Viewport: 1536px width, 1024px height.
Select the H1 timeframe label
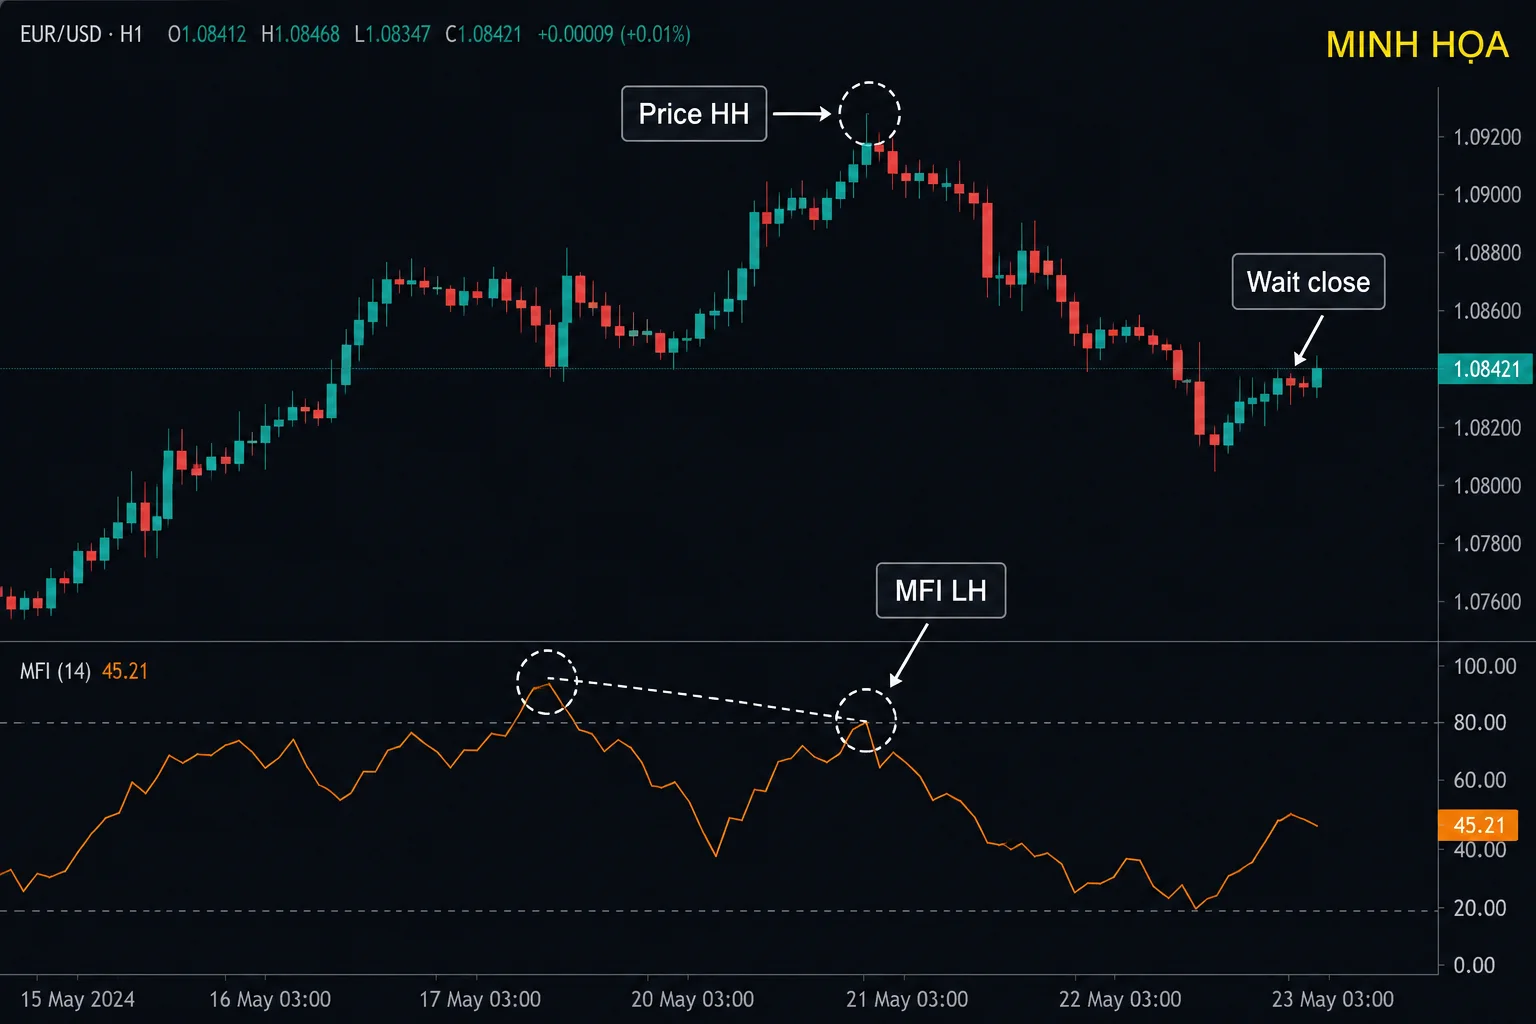[x=131, y=34]
